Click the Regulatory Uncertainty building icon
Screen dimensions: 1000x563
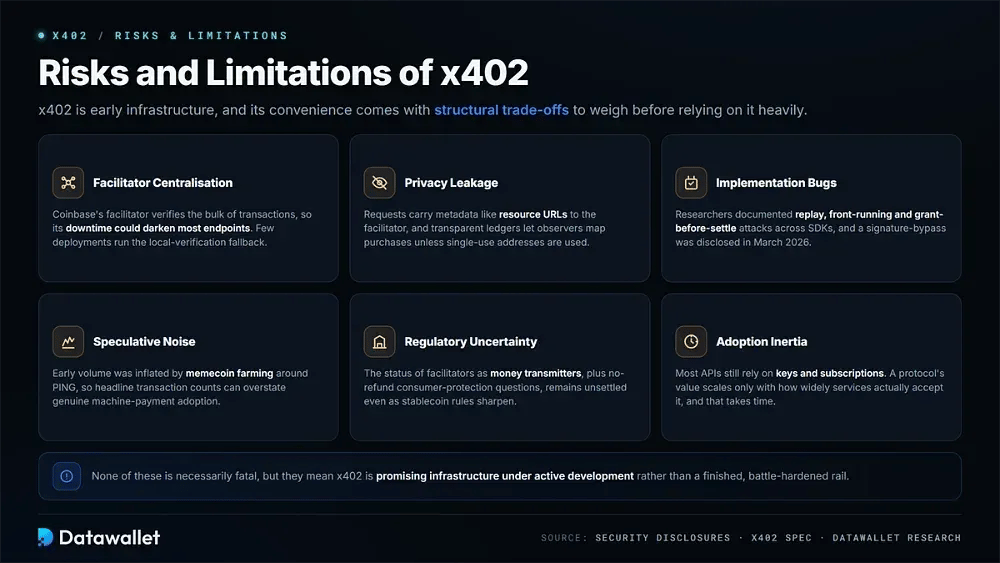379,342
